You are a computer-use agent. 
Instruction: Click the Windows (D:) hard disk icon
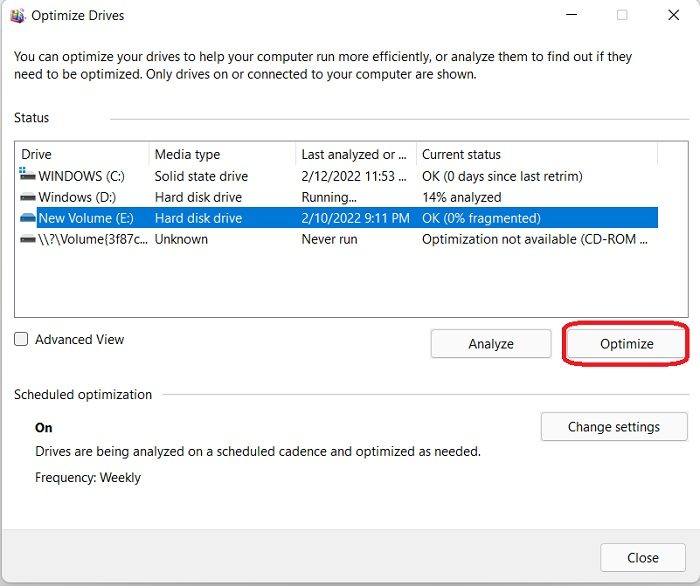27,197
